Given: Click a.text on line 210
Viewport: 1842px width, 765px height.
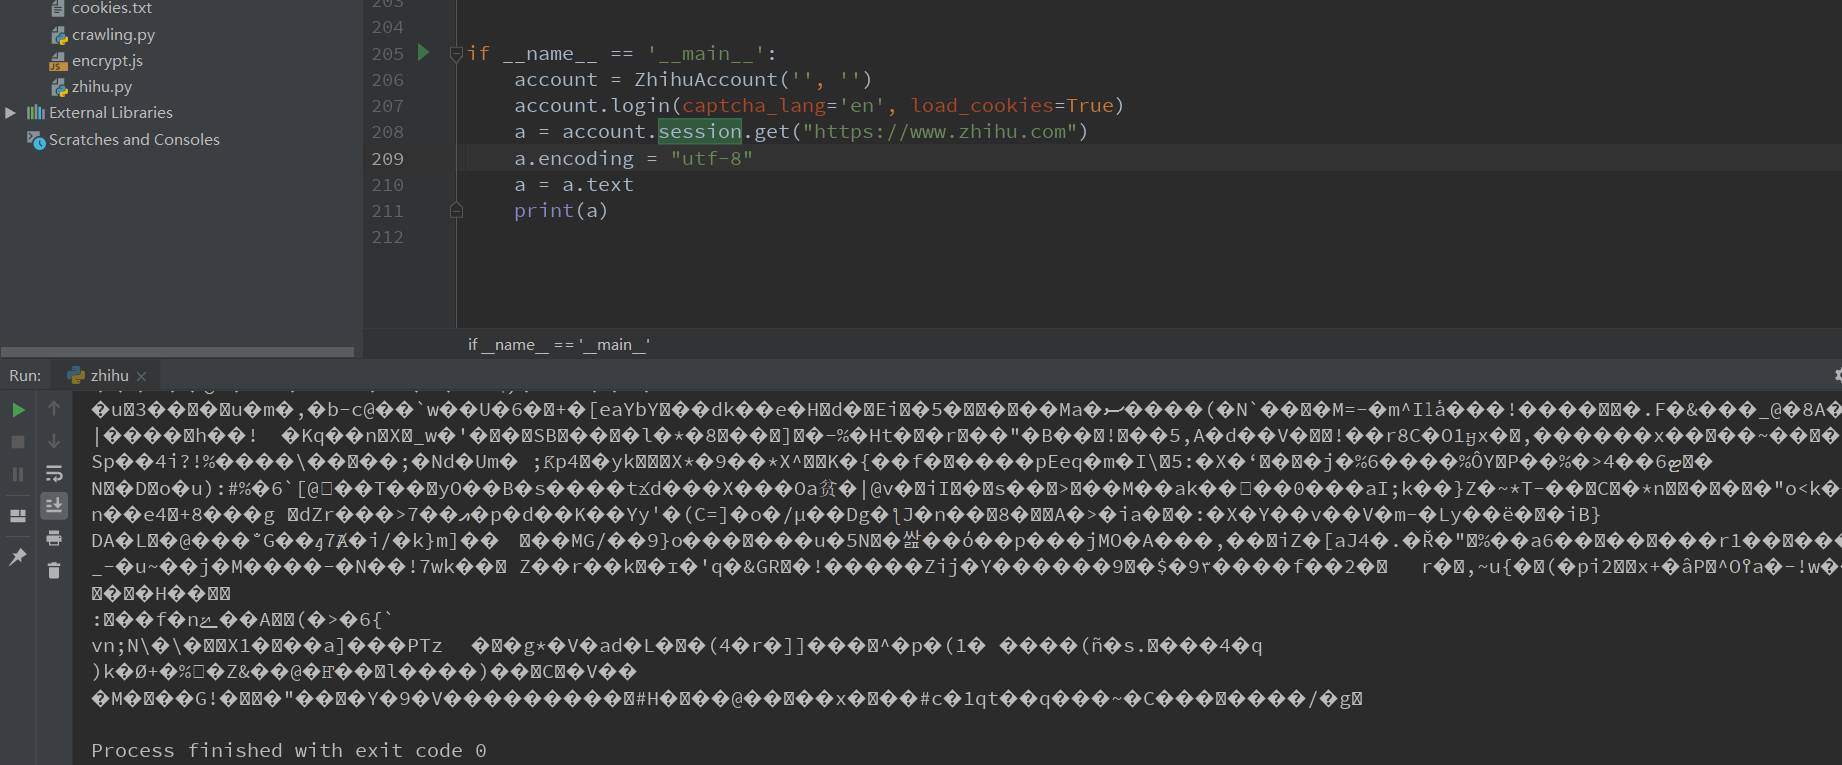Looking at the screenshot, I should pyautogui.click(x=598, y=184).
